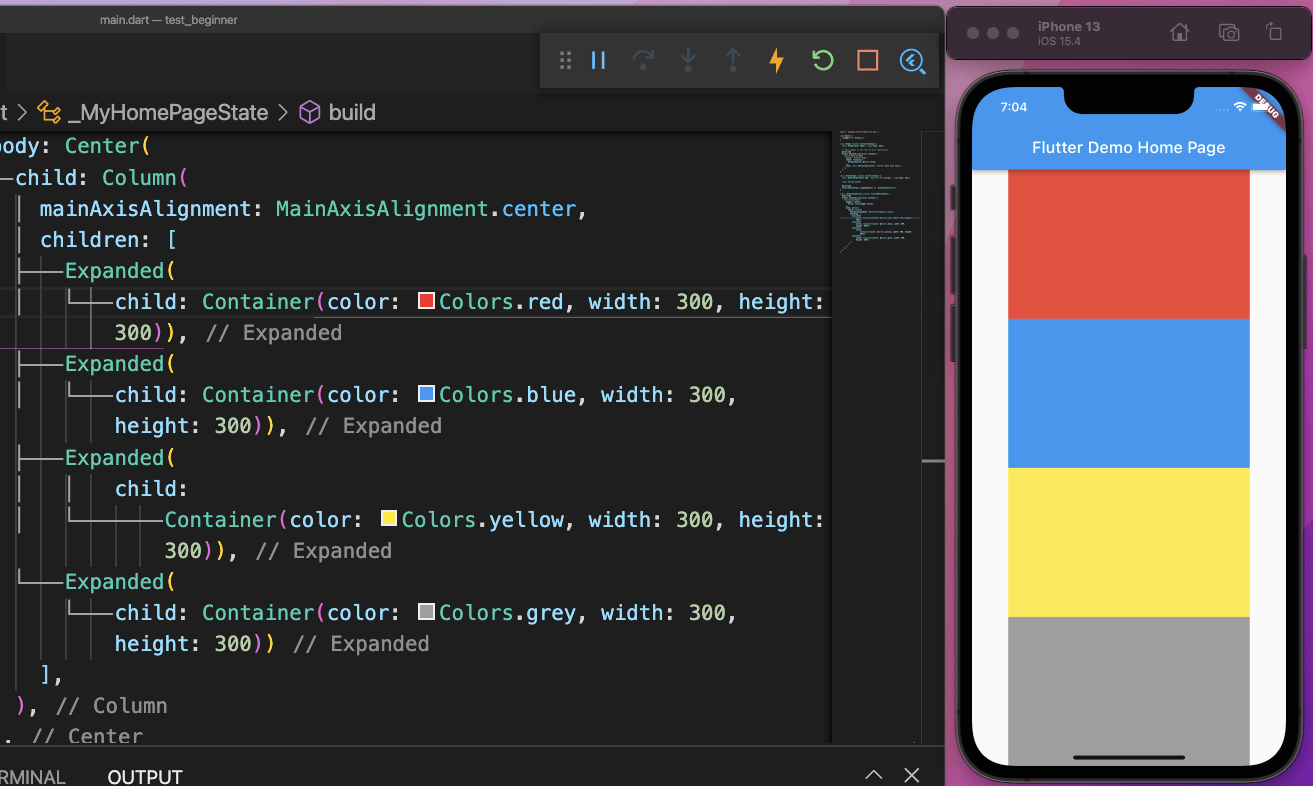Click the iPhone 13 simulator title
This screenshot has width=1313, height=786.
pyautogui.click(x=1068, y=26)
